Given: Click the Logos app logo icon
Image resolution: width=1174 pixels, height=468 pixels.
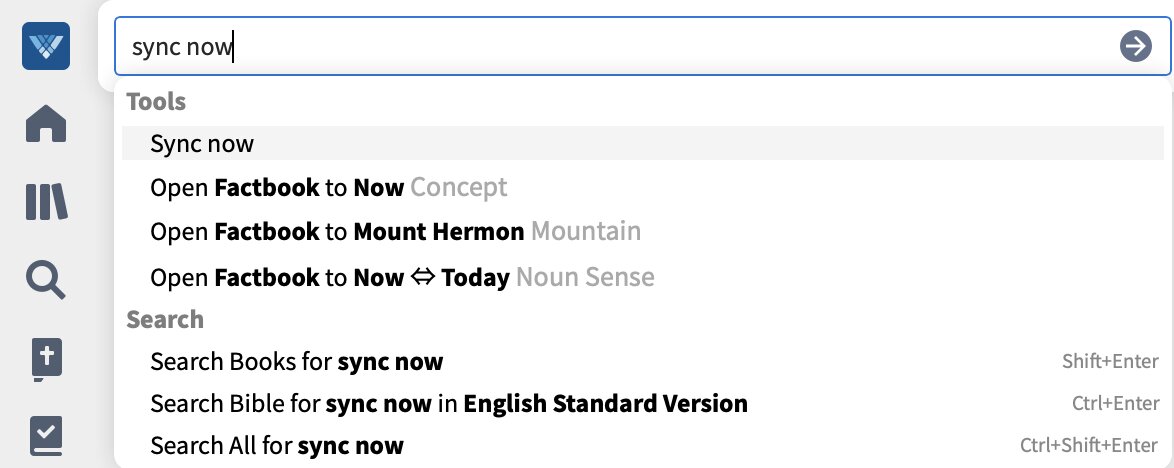Looking at the screenshot, I should click(46, 46).
